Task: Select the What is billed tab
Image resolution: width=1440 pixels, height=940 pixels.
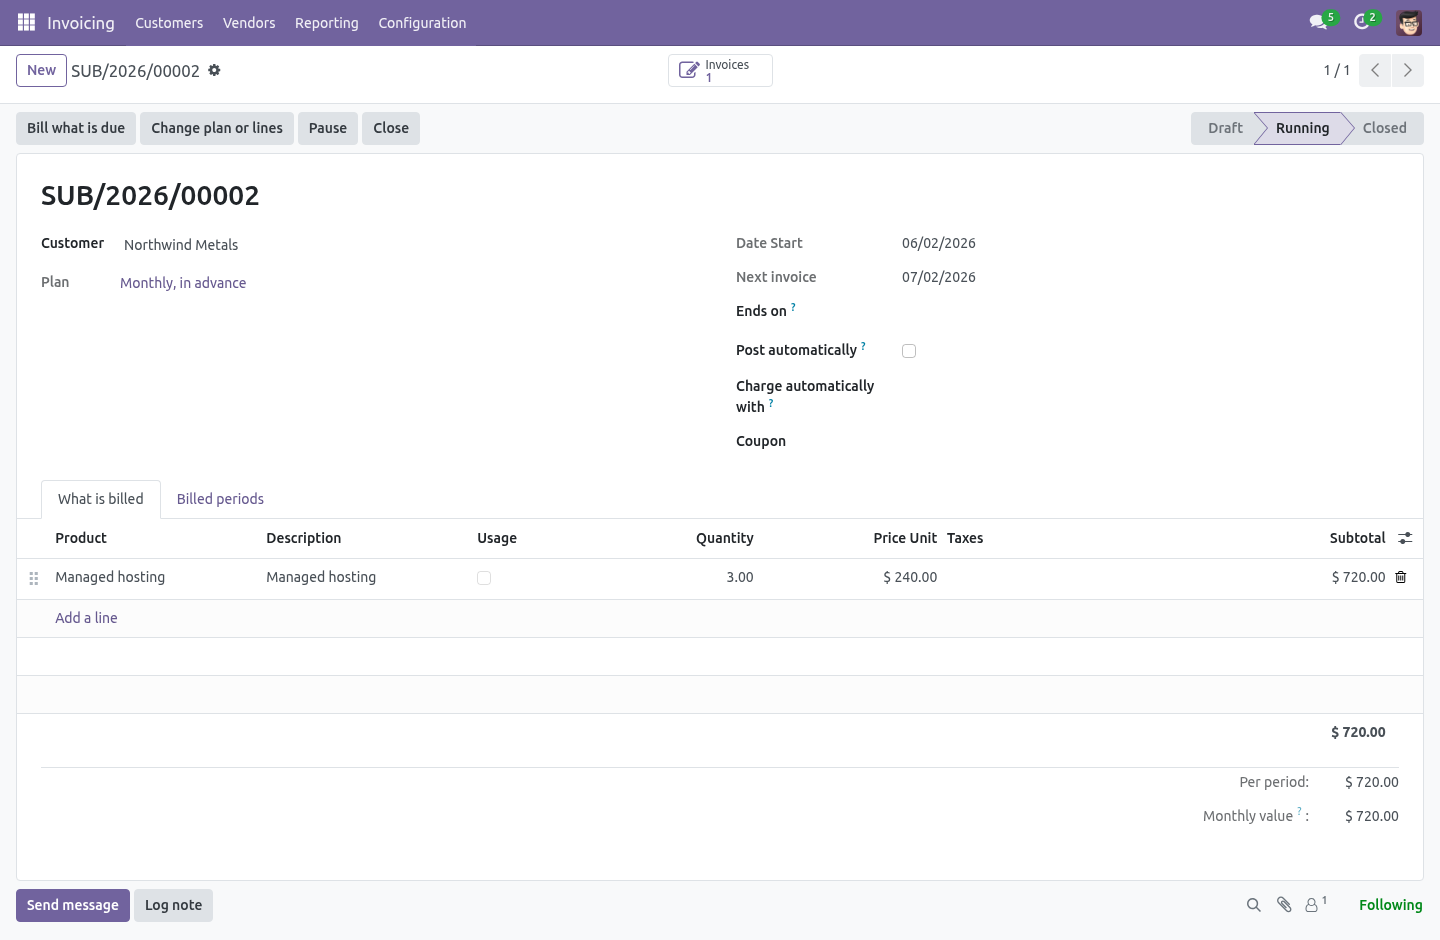Action: click(x=101, y=499)
